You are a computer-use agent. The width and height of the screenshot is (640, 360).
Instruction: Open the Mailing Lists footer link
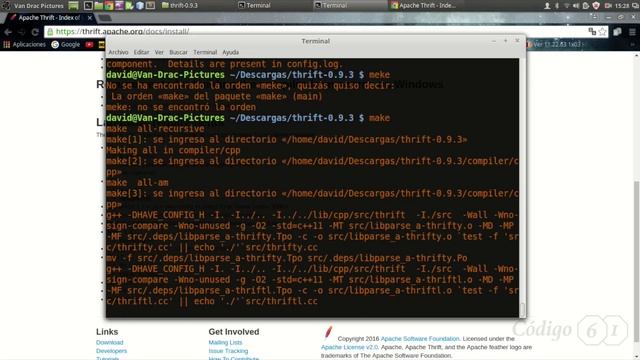pos(225,342)
